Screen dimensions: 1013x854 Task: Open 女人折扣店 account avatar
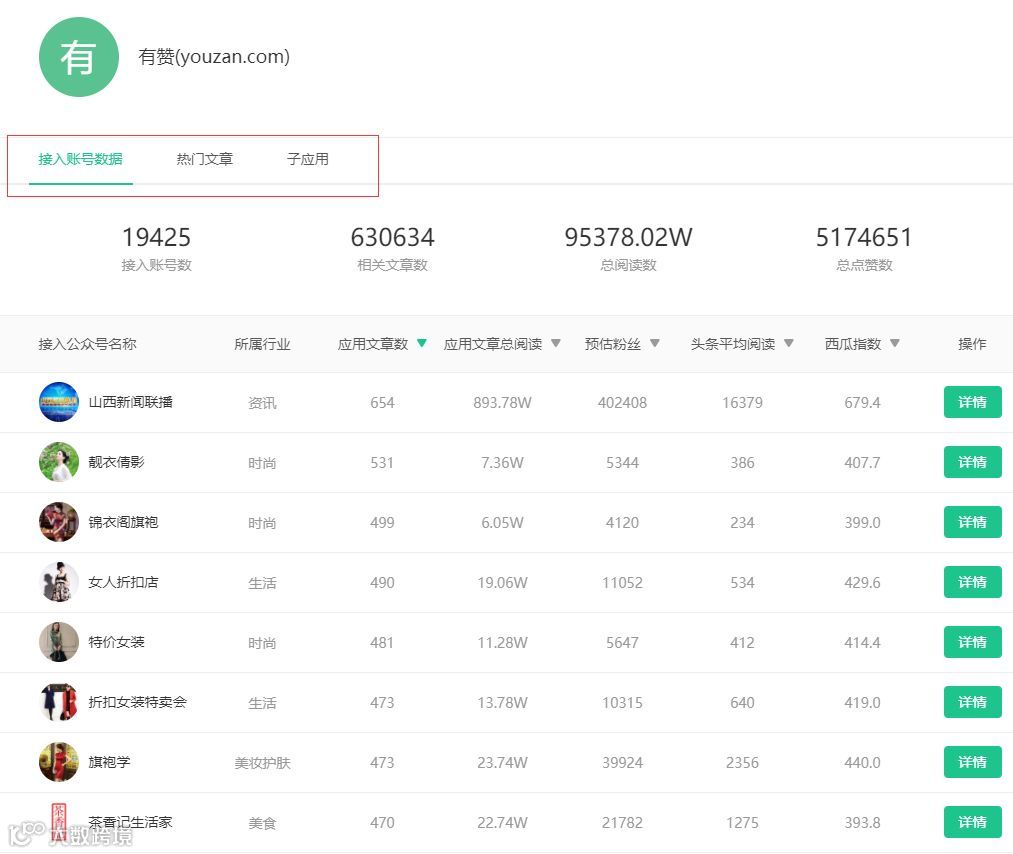(x=59, y=582)
